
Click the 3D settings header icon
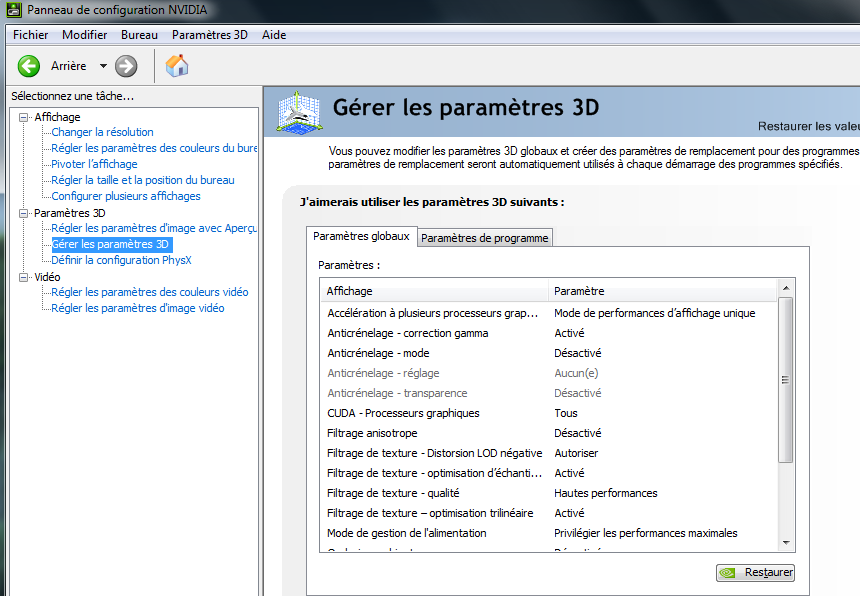click(x=299, y=112)
